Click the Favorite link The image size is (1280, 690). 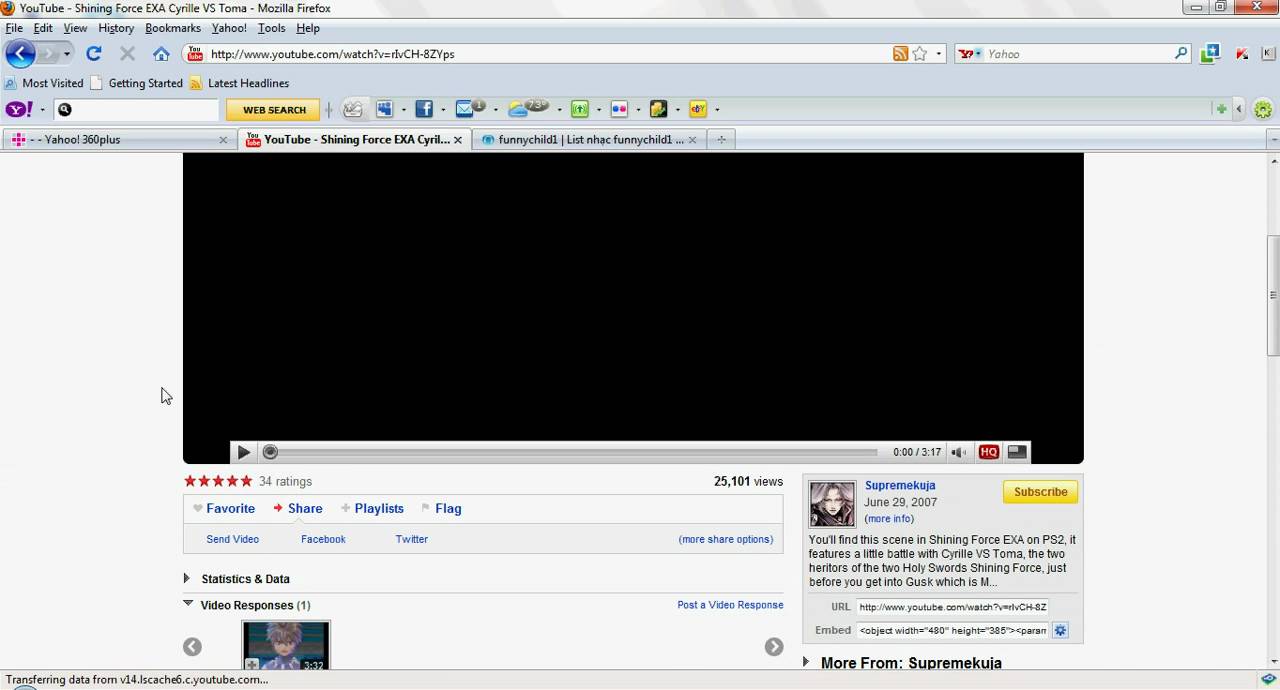pyautogui.click(x=230, y=508)
